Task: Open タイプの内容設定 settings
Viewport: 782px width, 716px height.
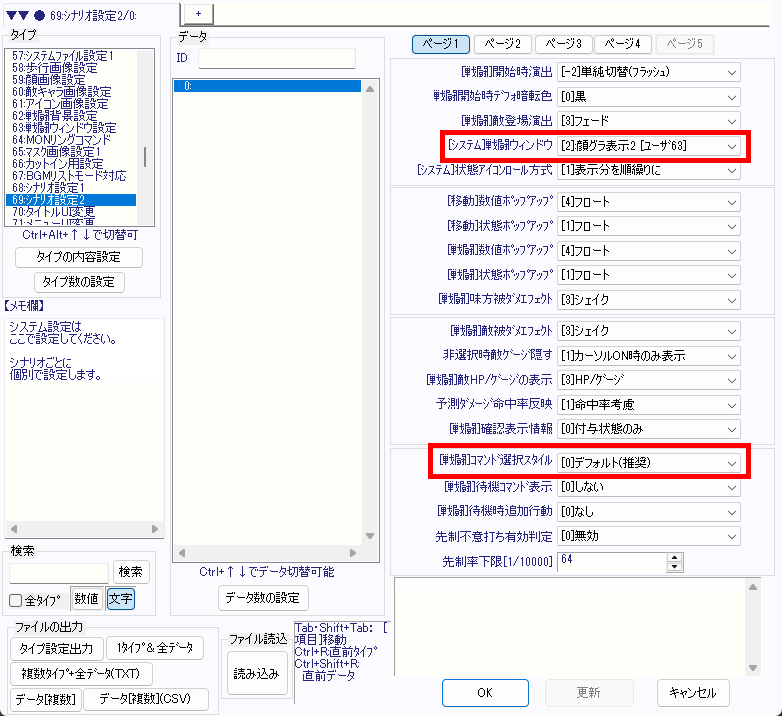Action: (x=80, y=257)
